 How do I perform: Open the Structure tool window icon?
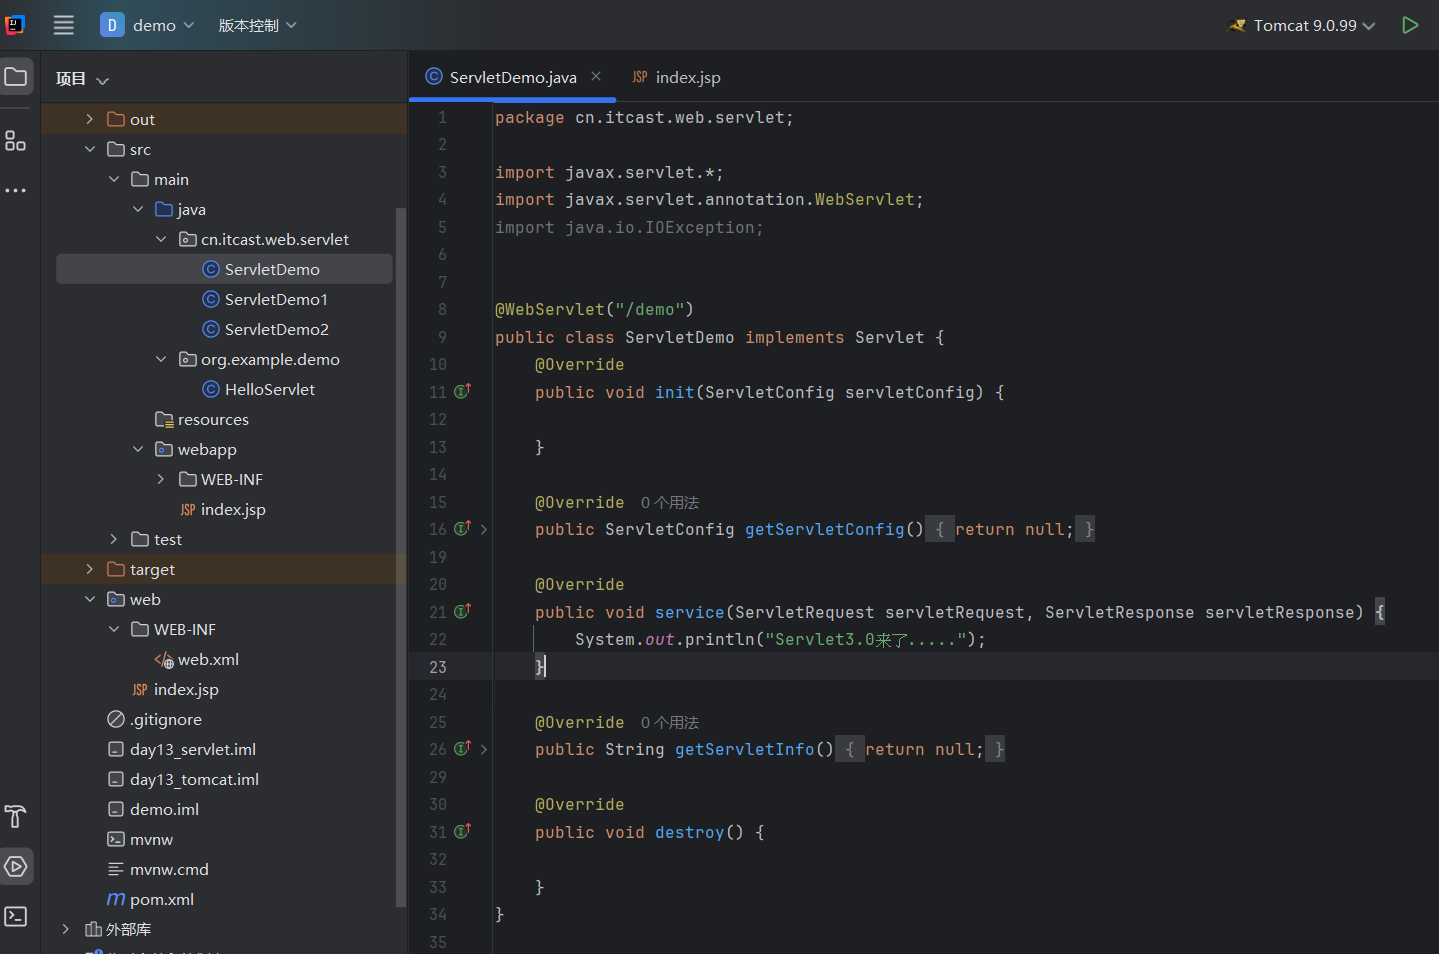(x=16, y=141)
